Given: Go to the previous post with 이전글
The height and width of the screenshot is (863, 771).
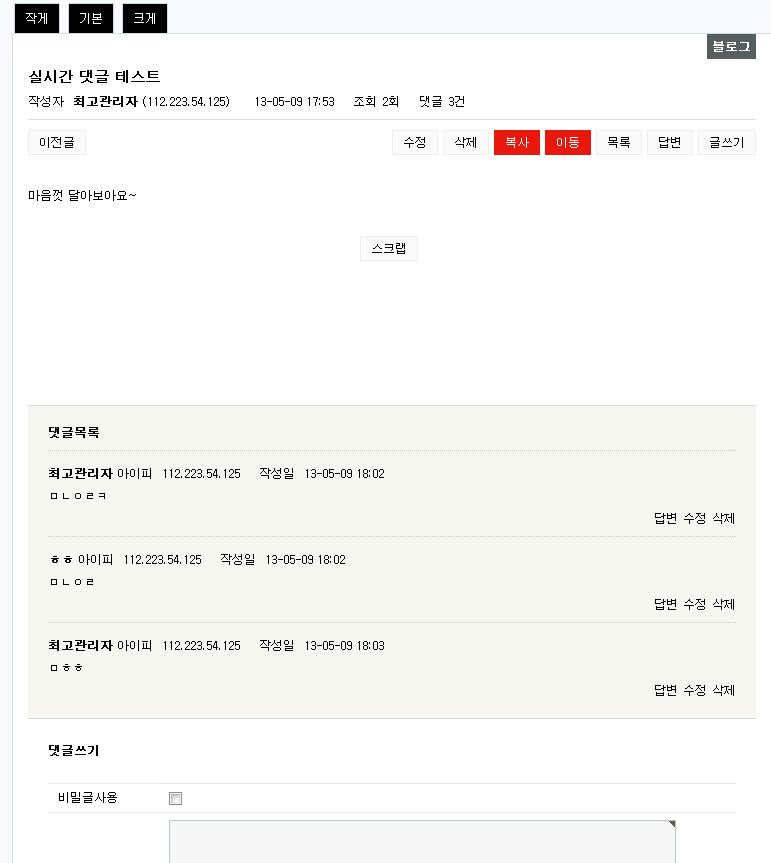Looking at the screenshot, I should tap(57, 143).
